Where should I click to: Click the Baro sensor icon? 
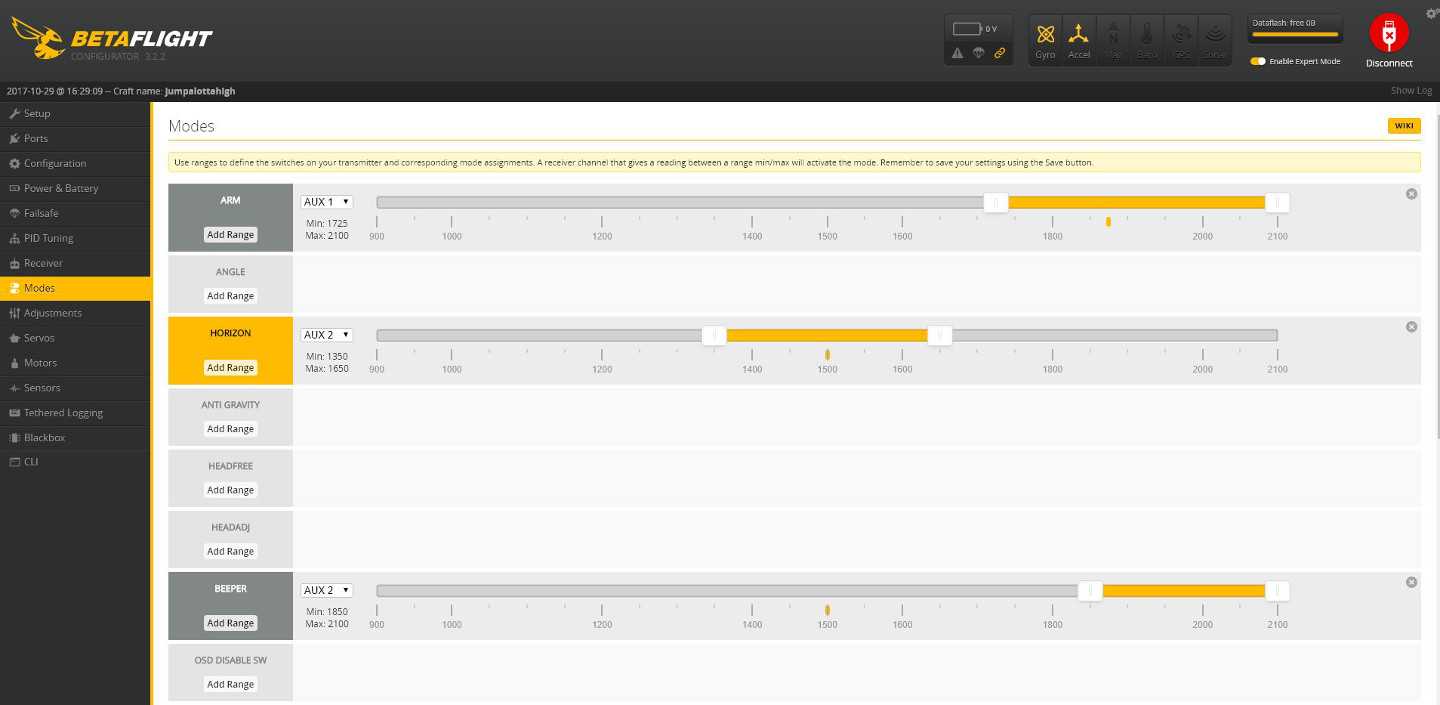click(x=1147, y=40)
